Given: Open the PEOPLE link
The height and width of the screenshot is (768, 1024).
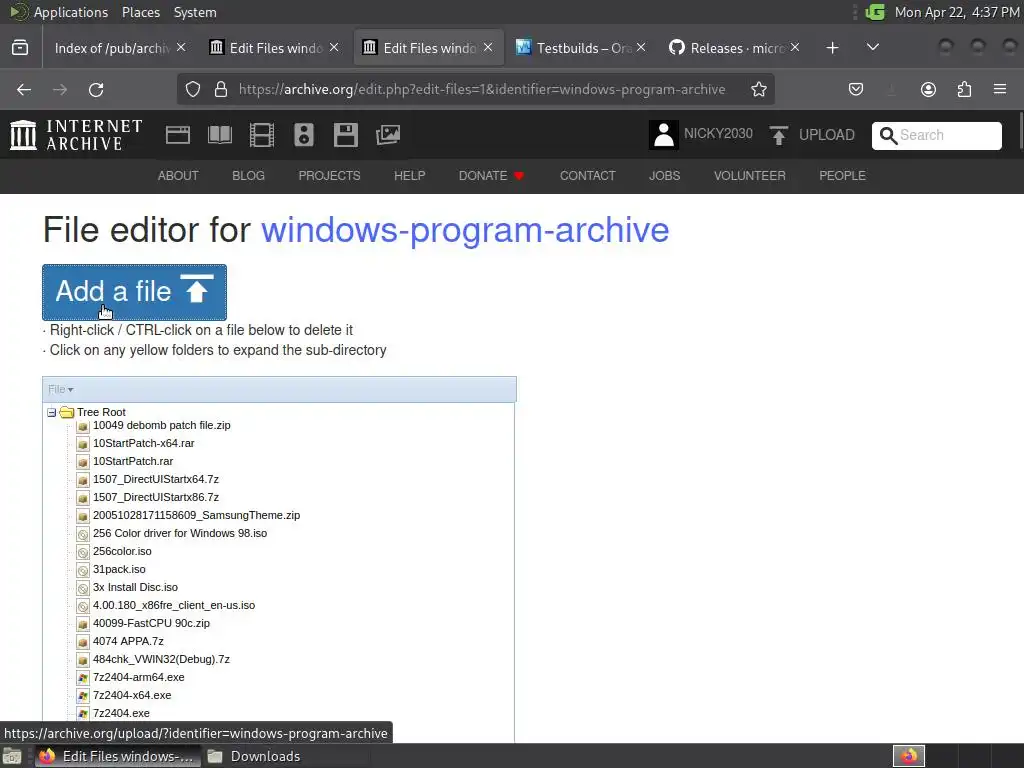Looking at the screenshot, I should click(x=842, y=176).
